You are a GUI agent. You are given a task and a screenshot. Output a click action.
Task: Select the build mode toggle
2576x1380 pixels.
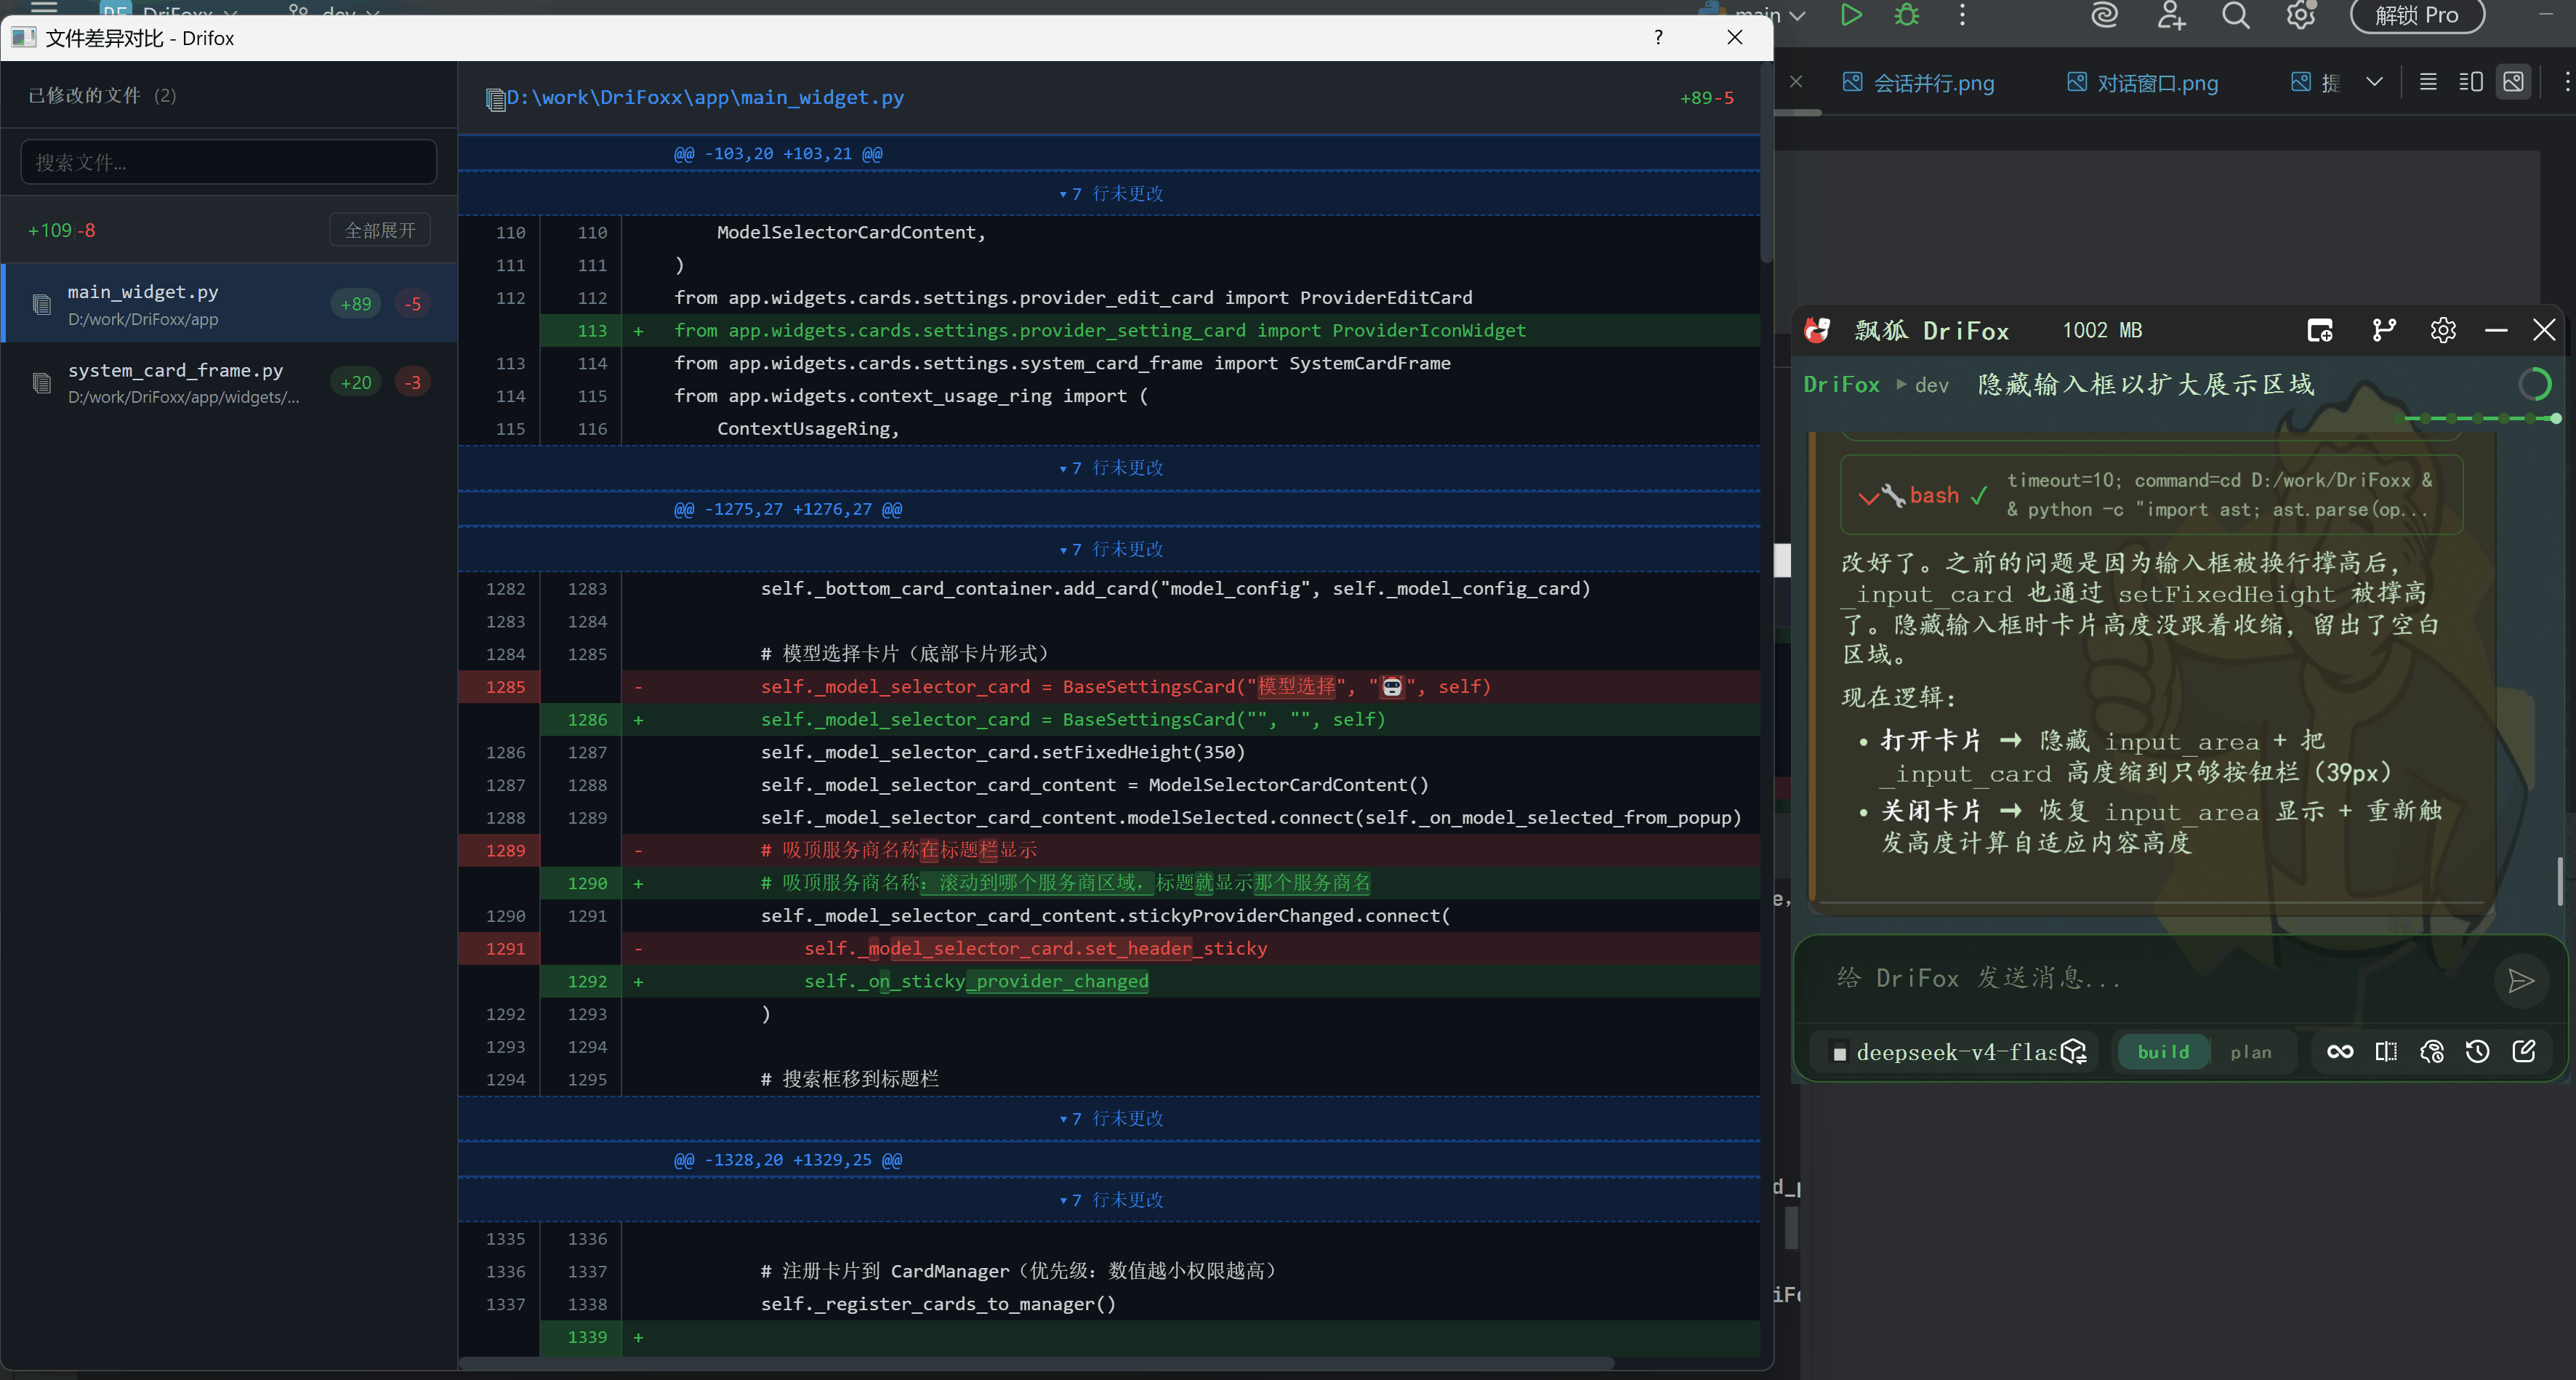tap(2163, 1052)
